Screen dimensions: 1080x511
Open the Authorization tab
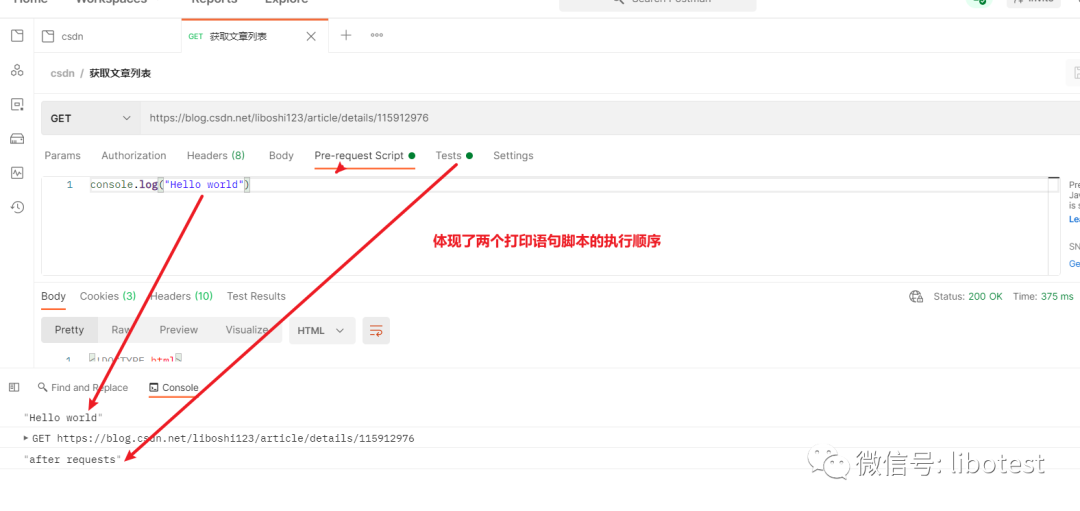point(134,156)
